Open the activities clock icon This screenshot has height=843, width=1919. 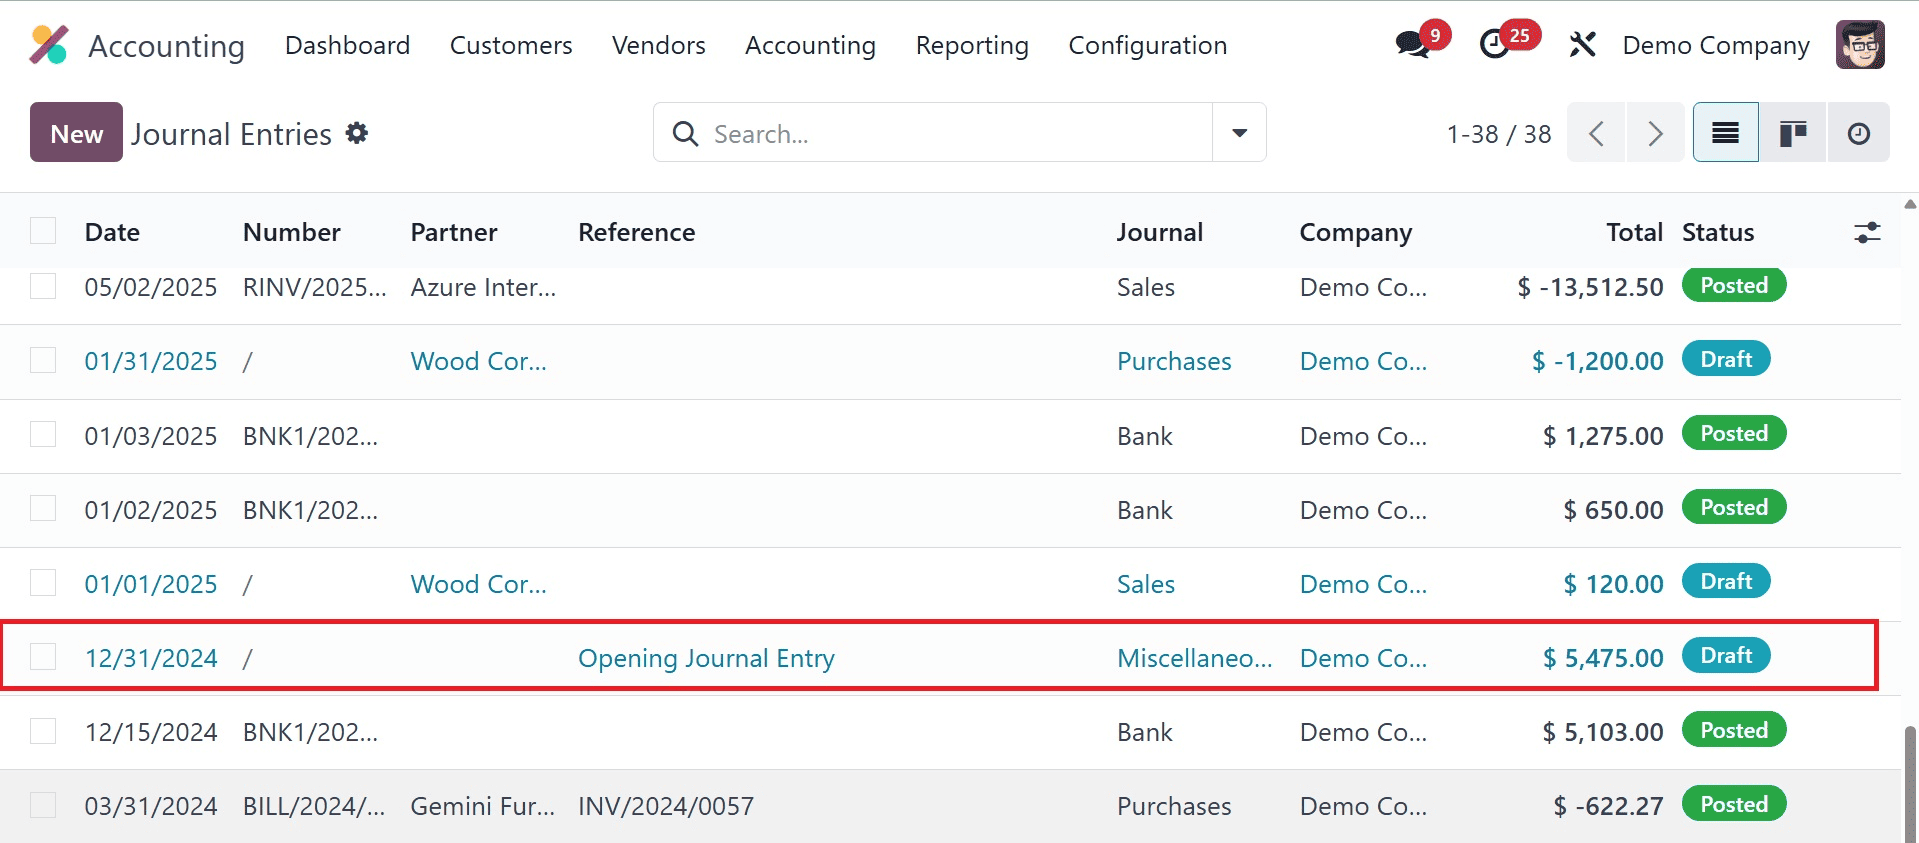tap(1495, 45)
